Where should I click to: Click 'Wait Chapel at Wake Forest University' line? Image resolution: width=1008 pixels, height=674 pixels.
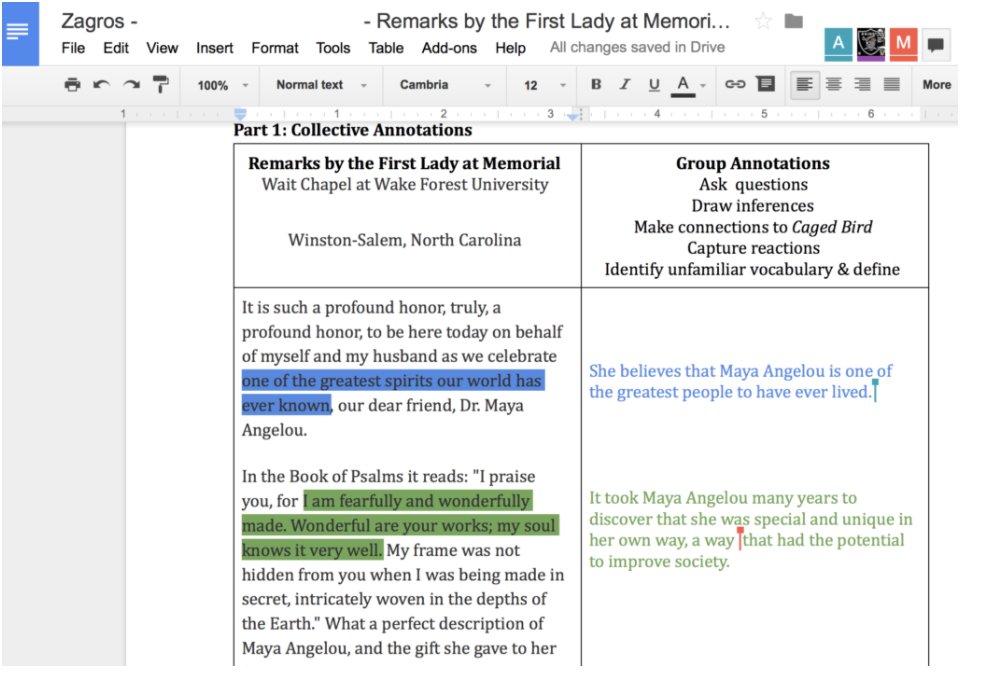(405, 185)
